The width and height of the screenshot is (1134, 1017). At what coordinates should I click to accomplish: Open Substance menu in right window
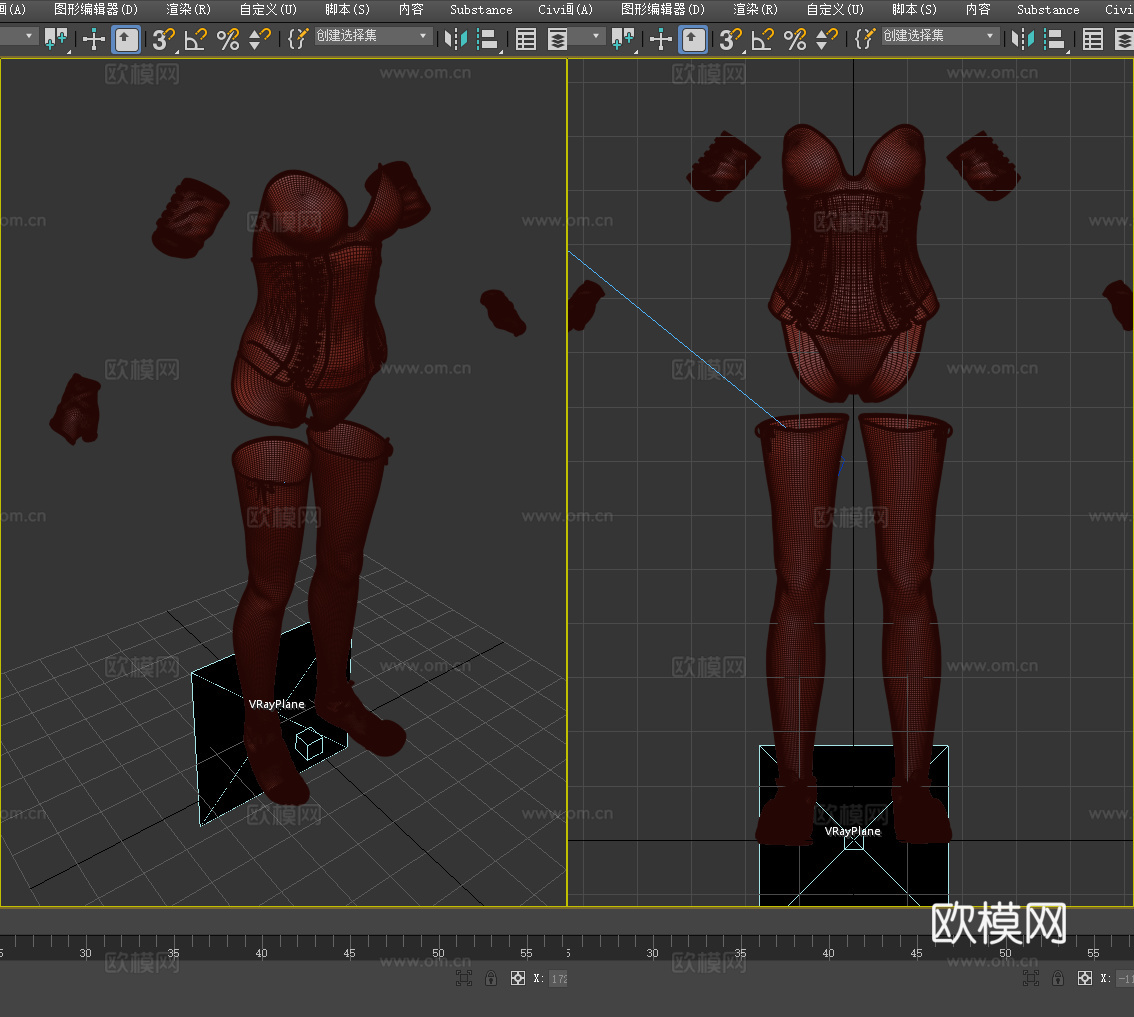point(1048,9)
